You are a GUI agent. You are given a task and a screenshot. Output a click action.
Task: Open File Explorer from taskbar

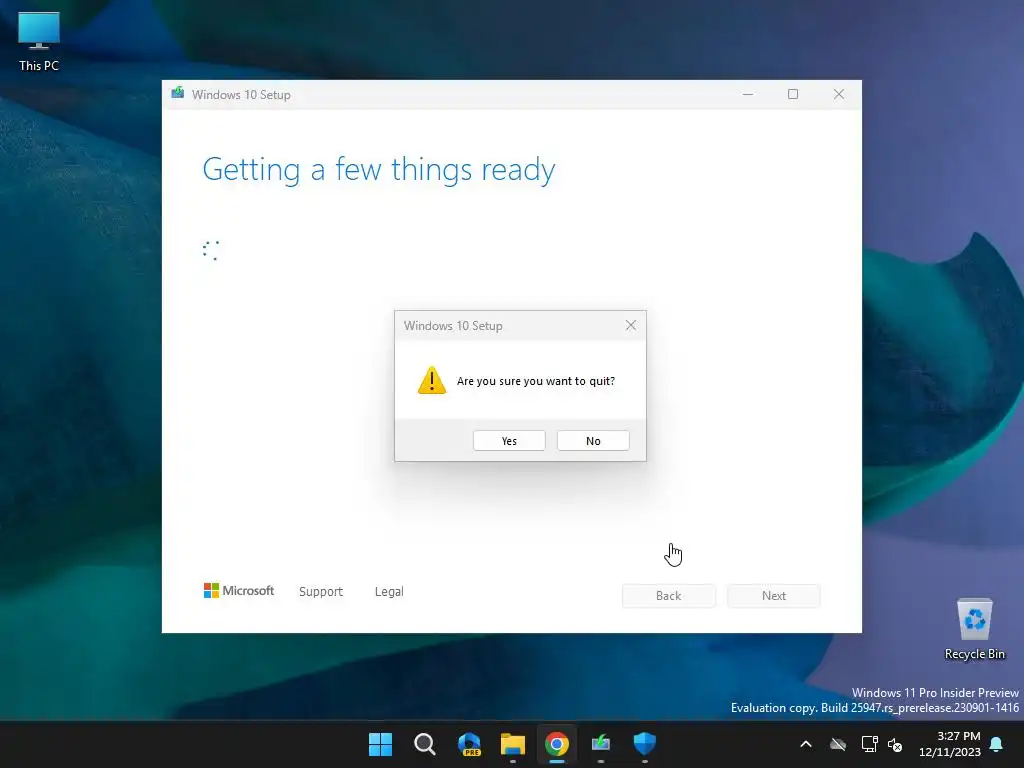[x=513, y=744]
